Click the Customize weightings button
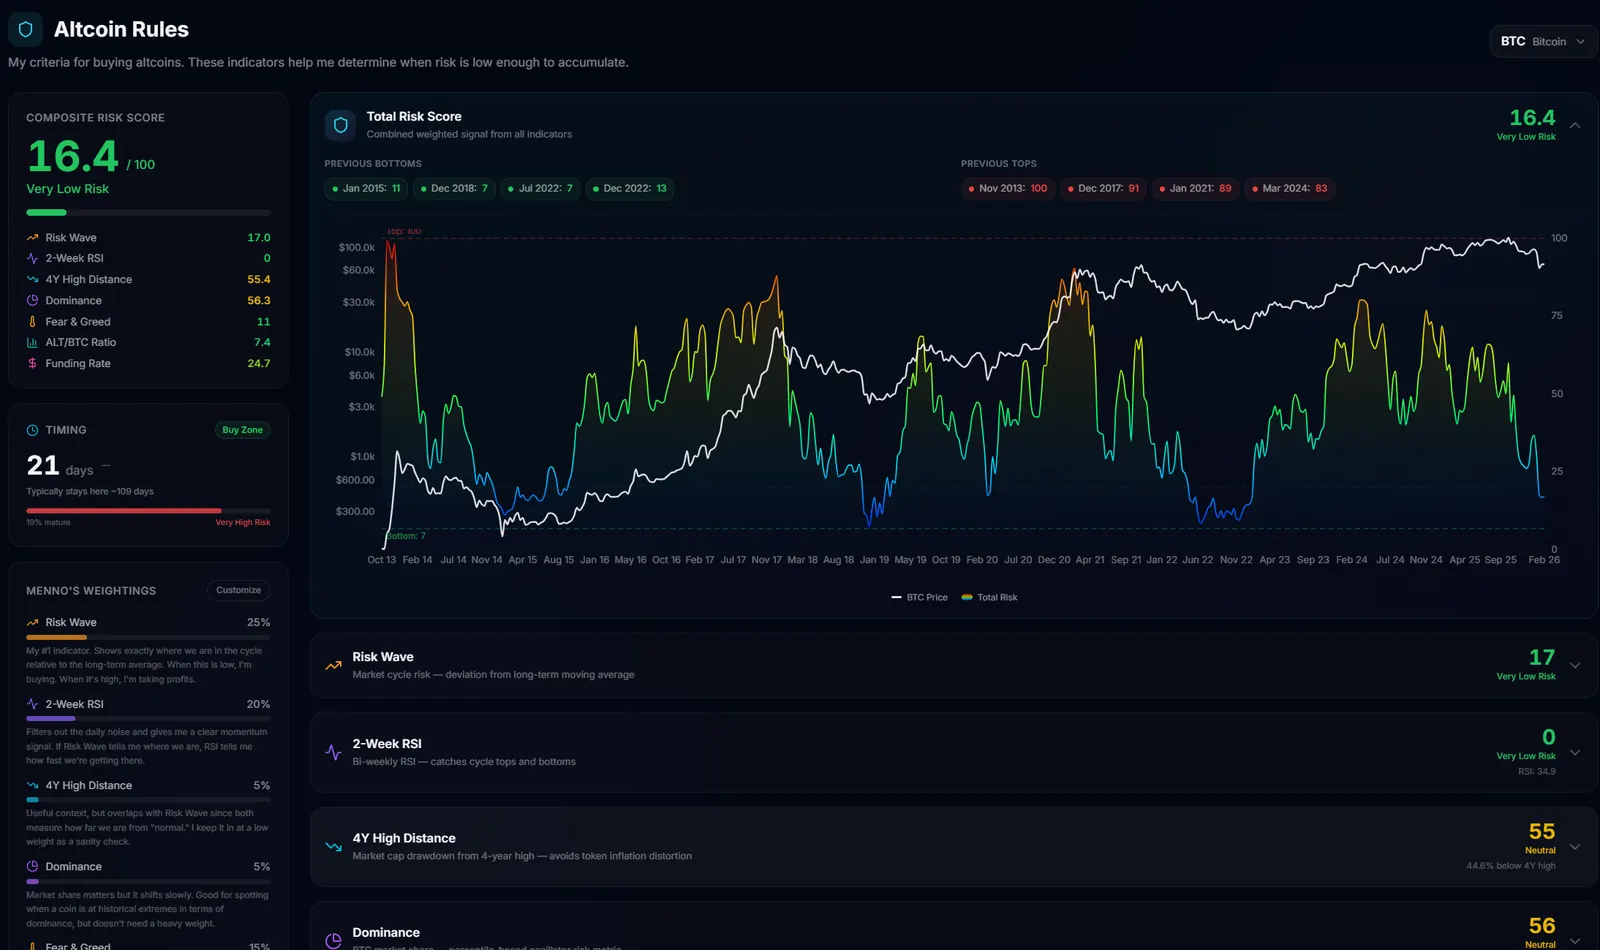This screenshot has height=950, width=1600. coord(239,590)
